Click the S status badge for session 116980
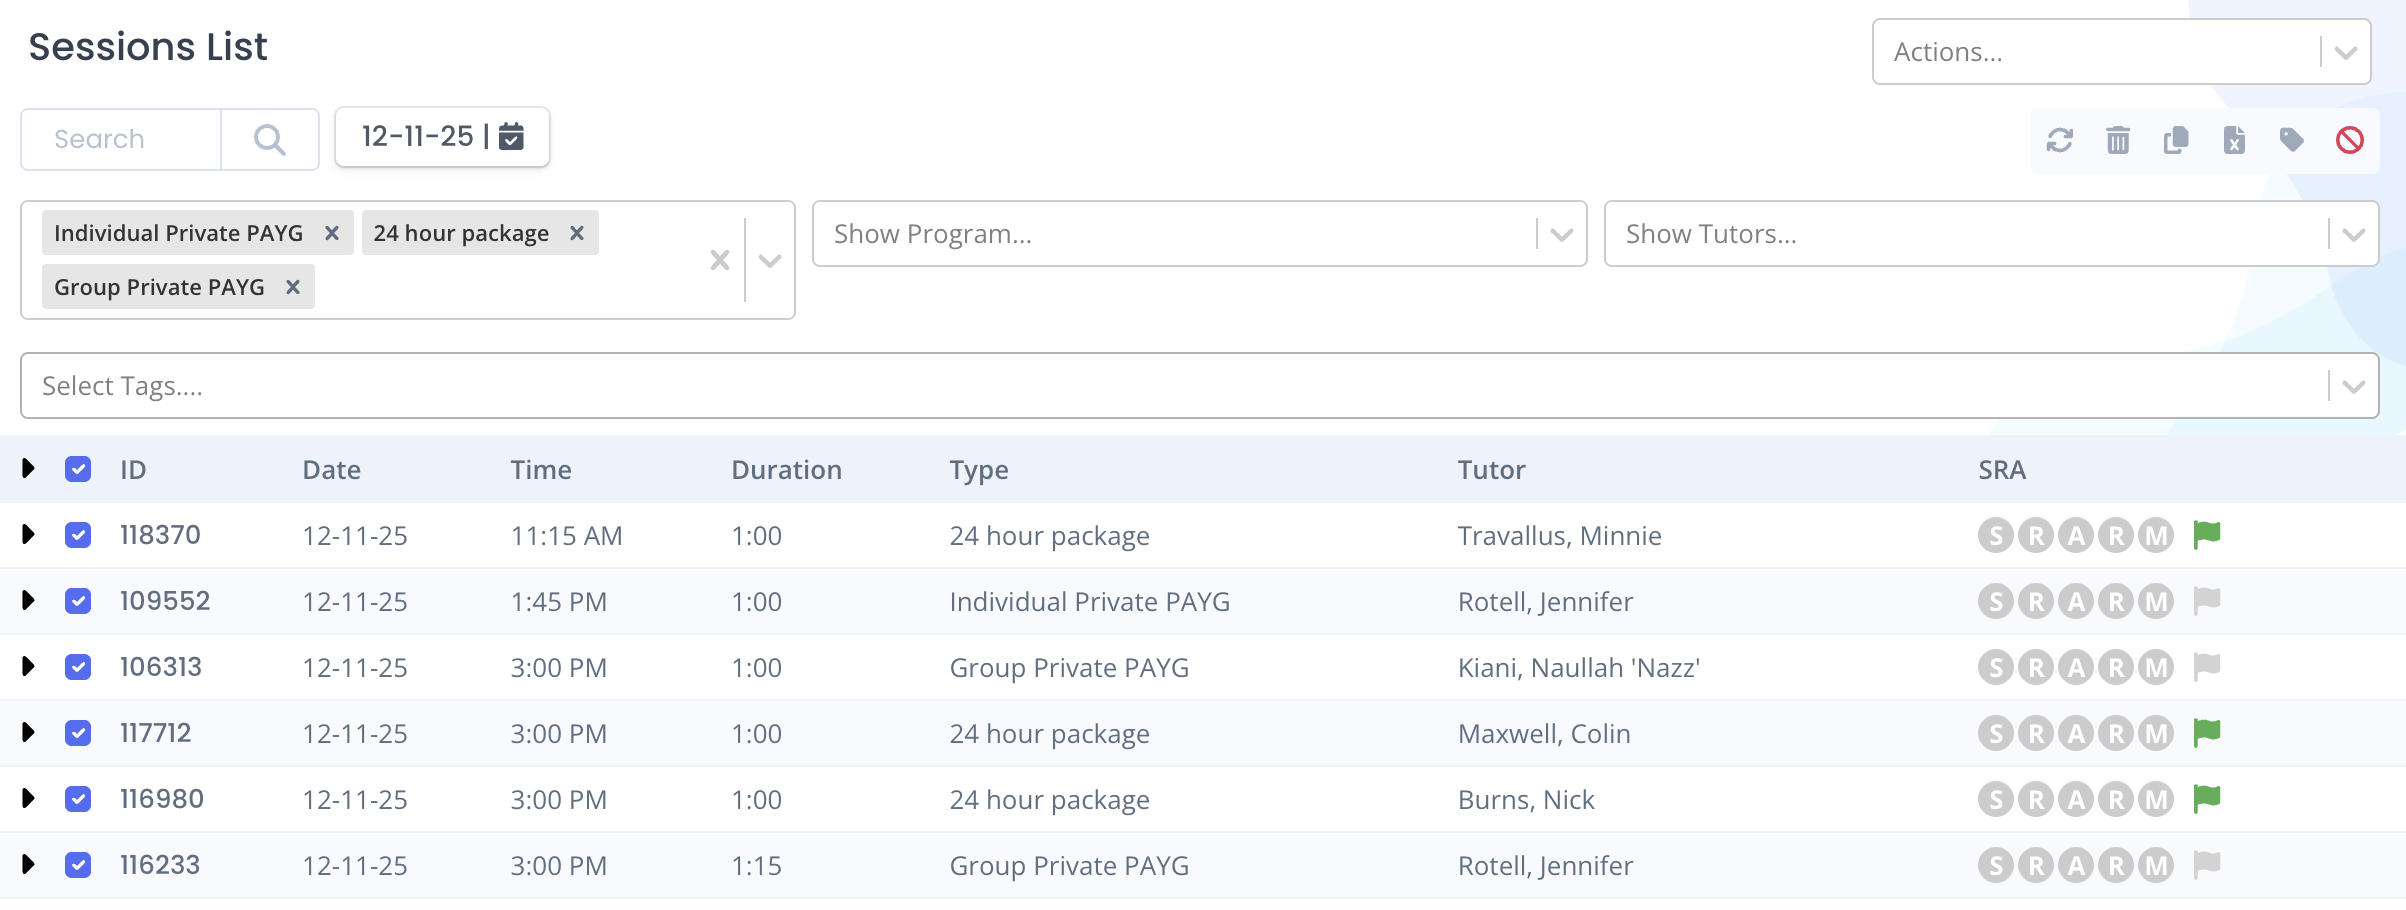The image size is (2406, 910). 1996,800
